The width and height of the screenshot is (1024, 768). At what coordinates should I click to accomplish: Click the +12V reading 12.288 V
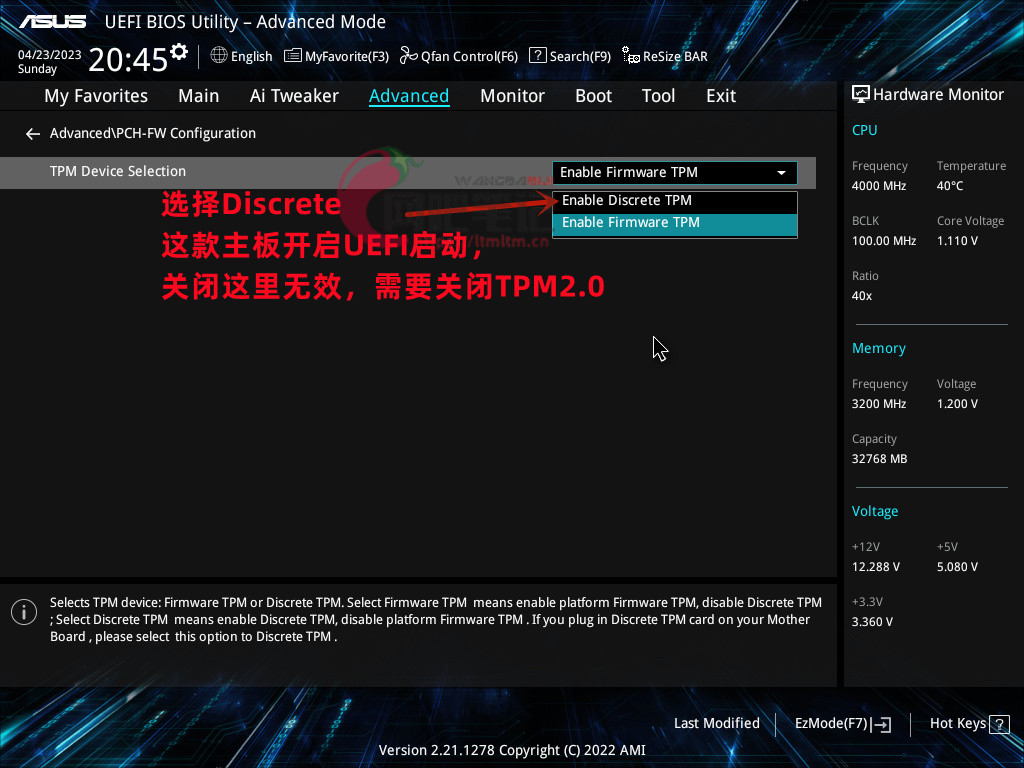point(875,567)
